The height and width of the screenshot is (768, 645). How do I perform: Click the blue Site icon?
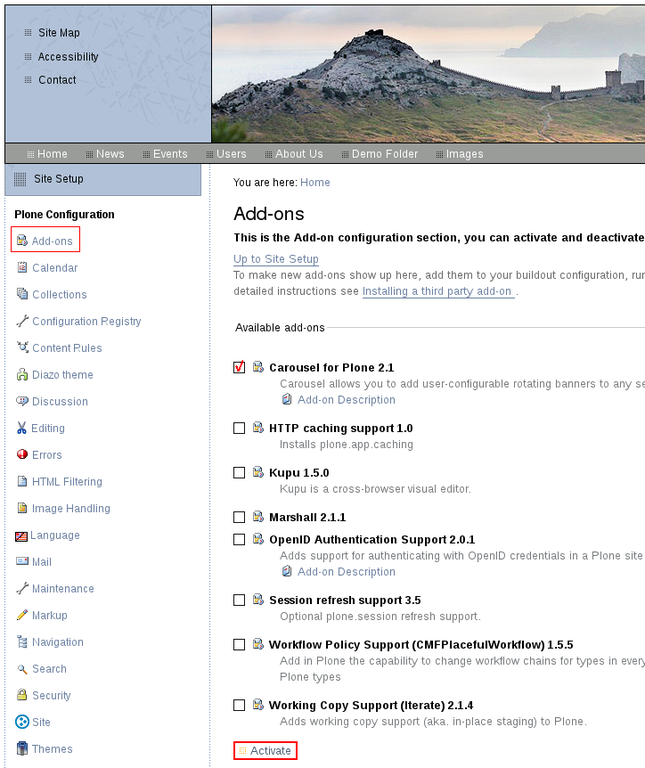(22, 721)
